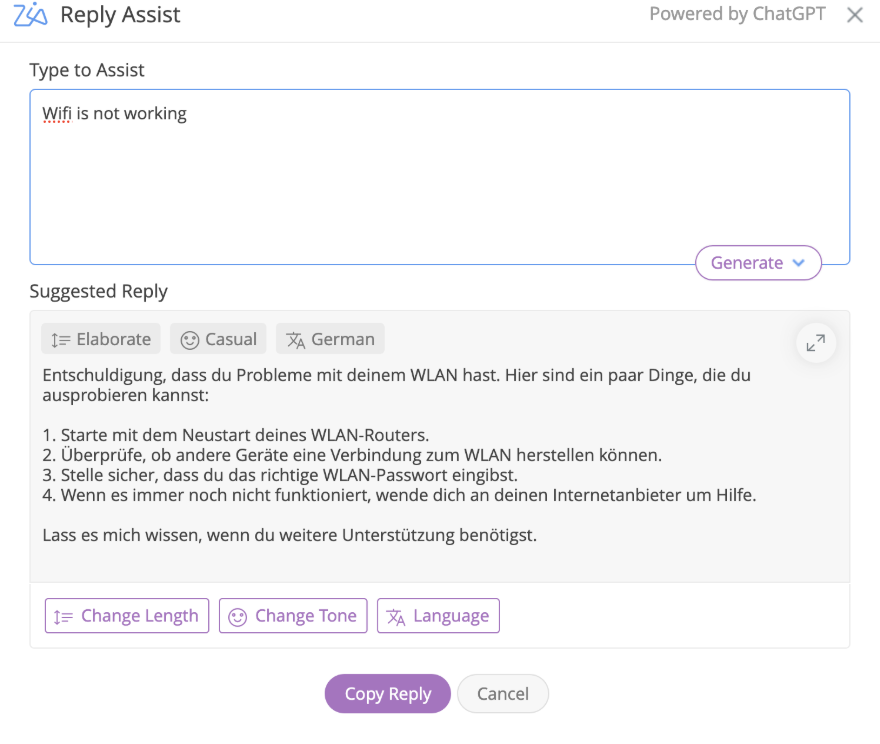Open the Generate dropdown arrow

tap(798, 263)
